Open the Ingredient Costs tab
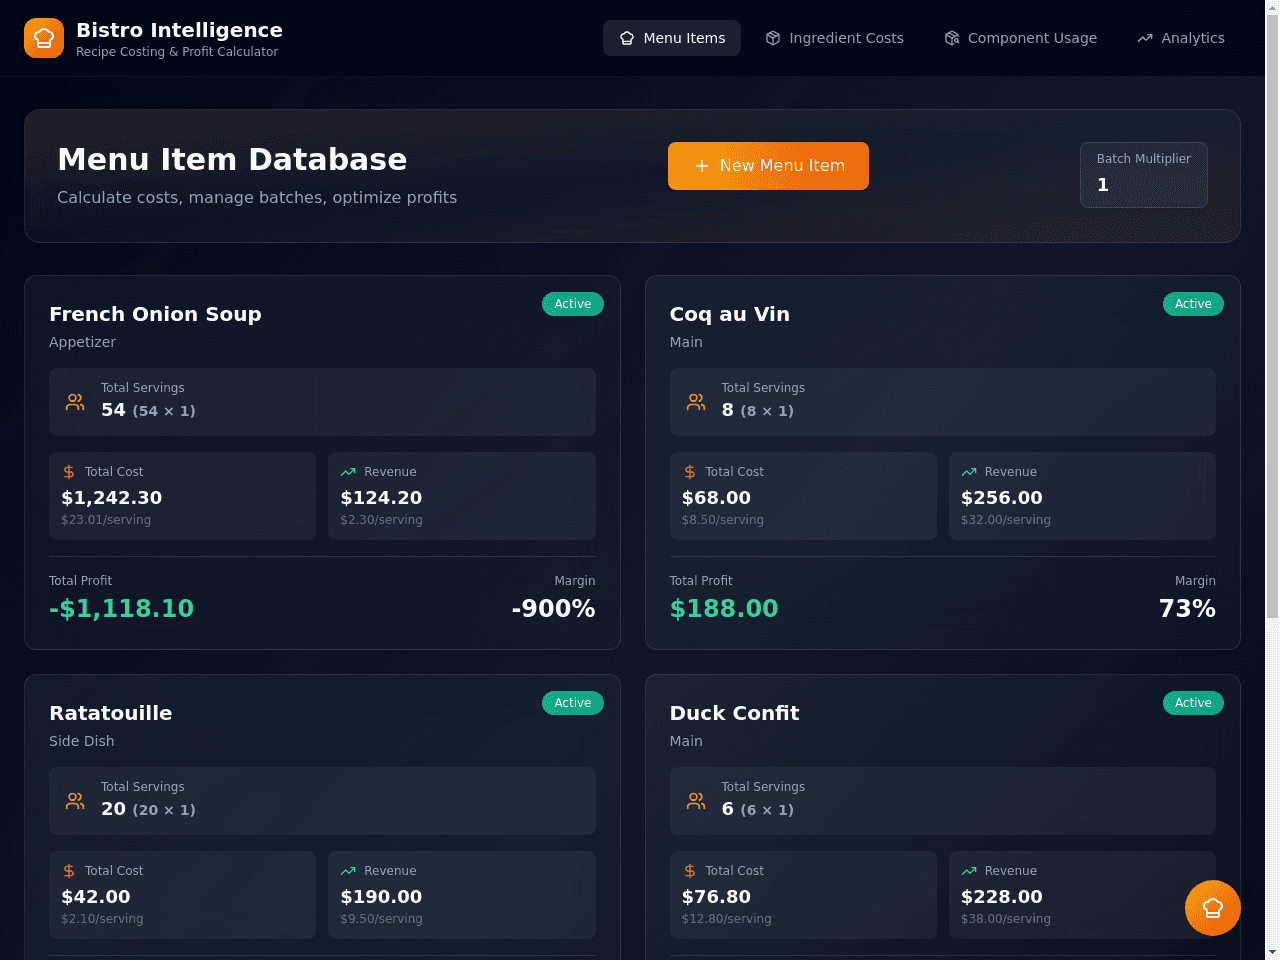Image resolution: width=1280 pixels, height=960 pixels. (834, 38)
